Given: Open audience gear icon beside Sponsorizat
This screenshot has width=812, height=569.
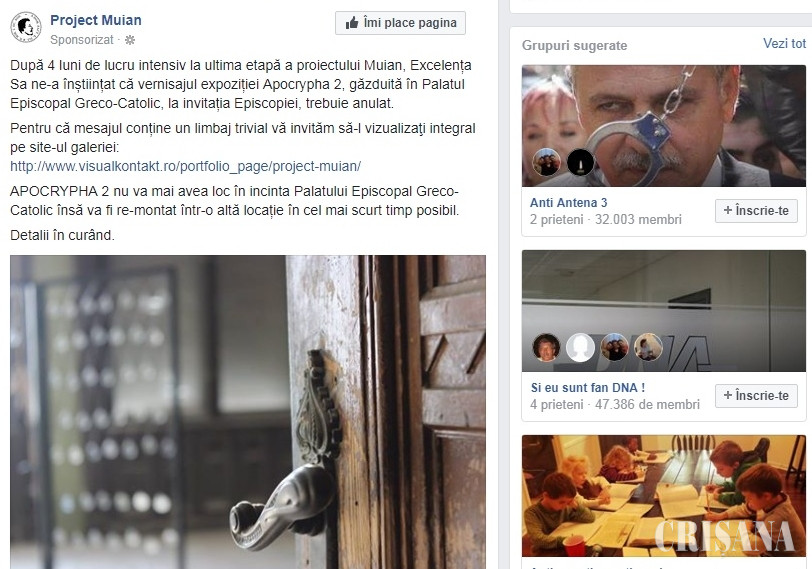Looking at the screenshot, I should (130, 40).
